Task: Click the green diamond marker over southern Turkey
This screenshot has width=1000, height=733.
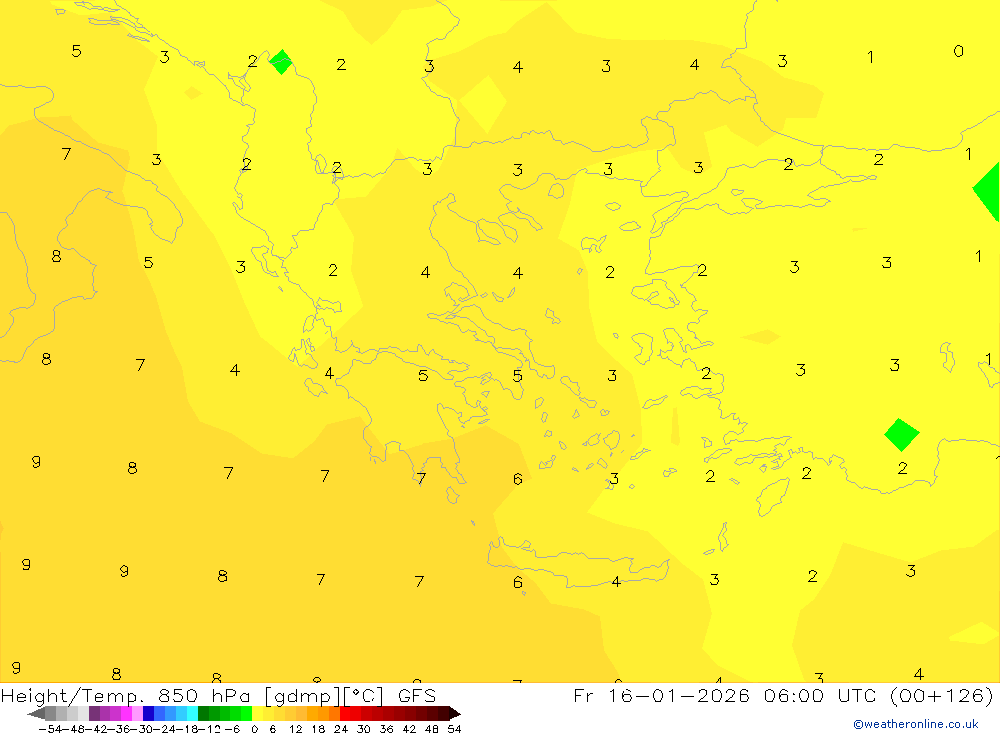Action: point(901,434)
